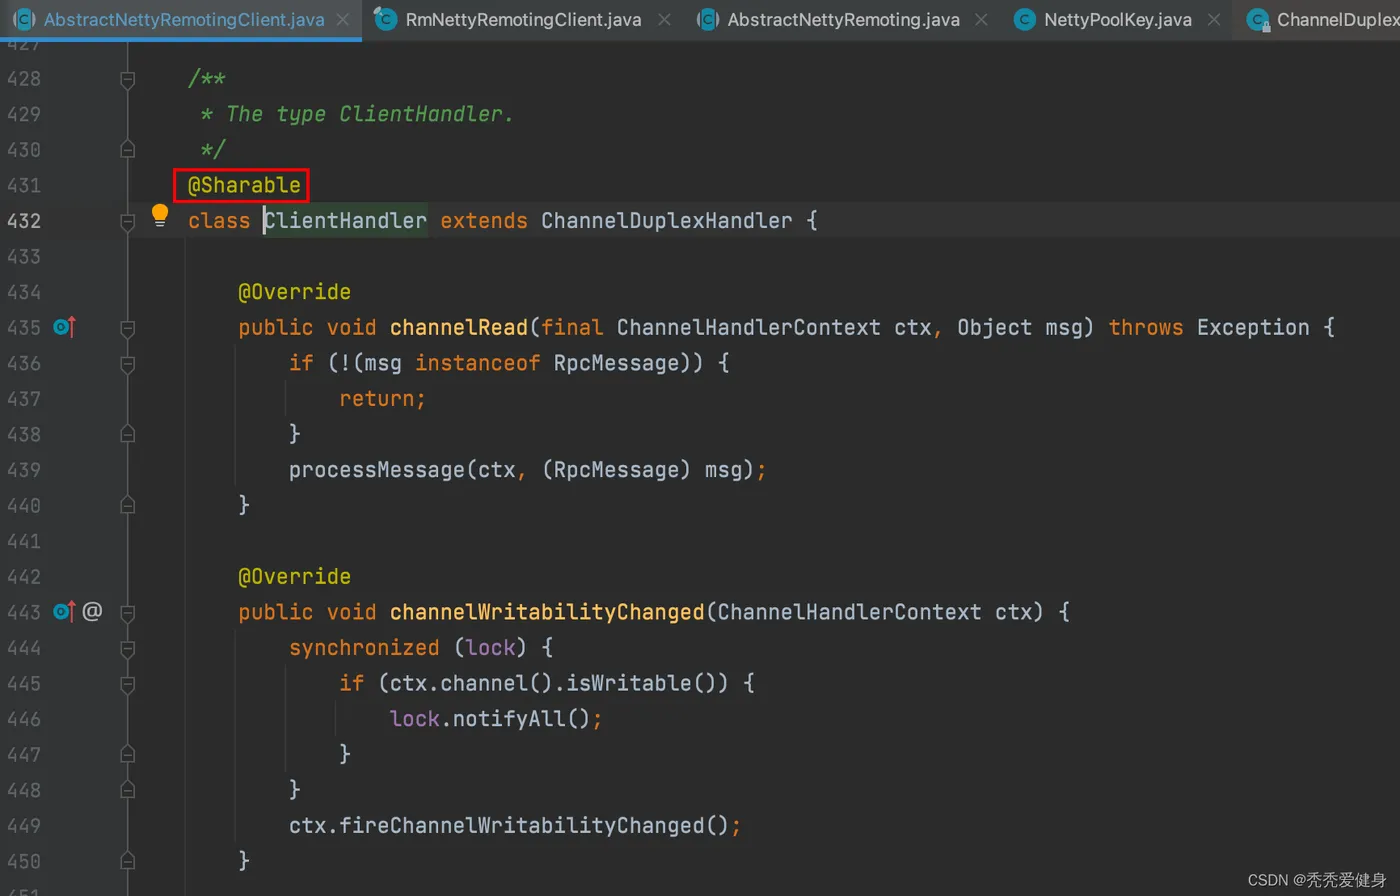Open the RmNettyRemotingClient.java tab

coord(510,19)
